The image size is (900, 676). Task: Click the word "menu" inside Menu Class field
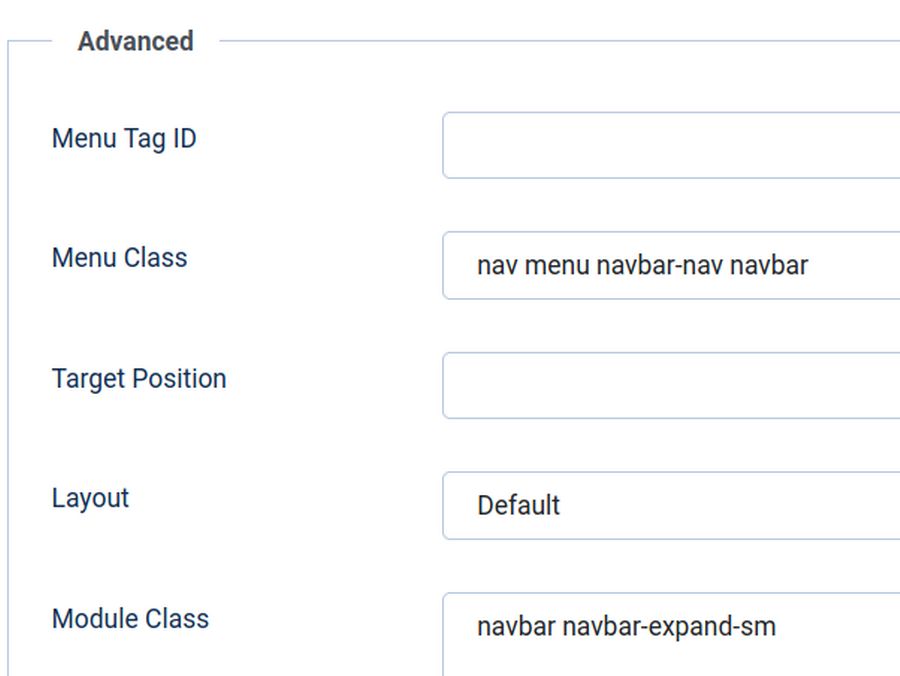click(x=556, y=266)
